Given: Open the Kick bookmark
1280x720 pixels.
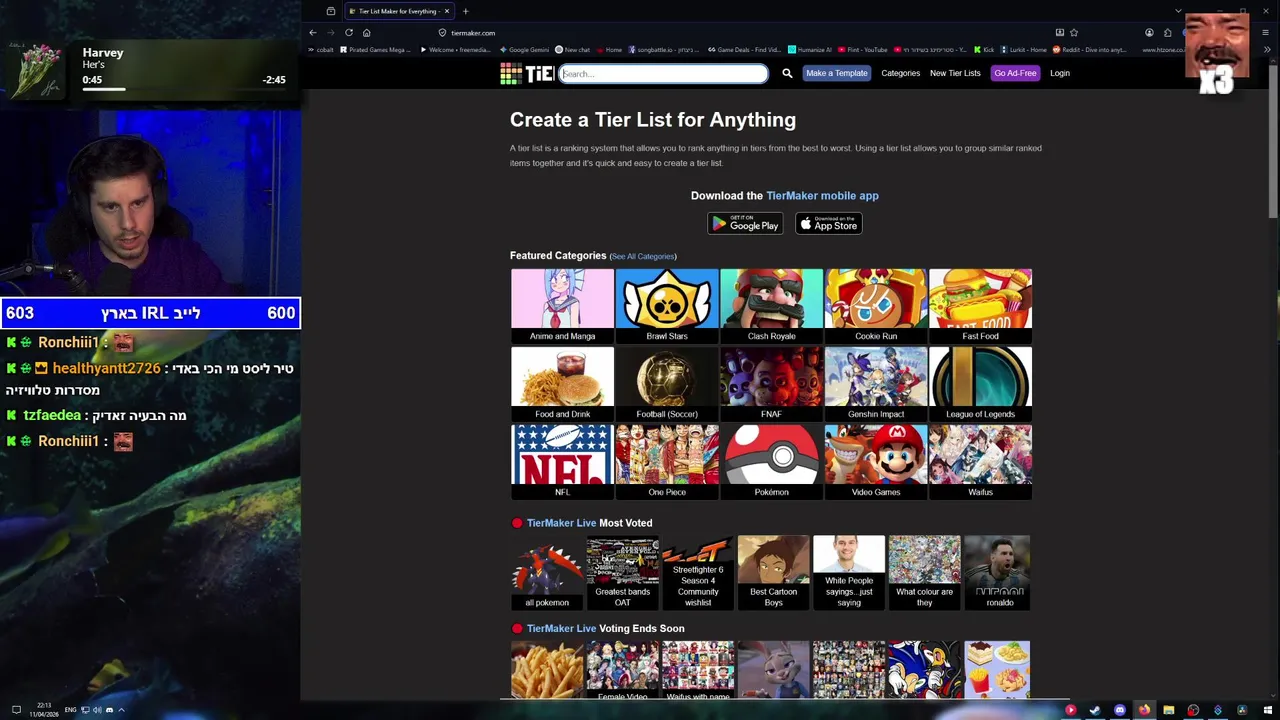Looking at the screenshot, I should (x=984, y=49).
